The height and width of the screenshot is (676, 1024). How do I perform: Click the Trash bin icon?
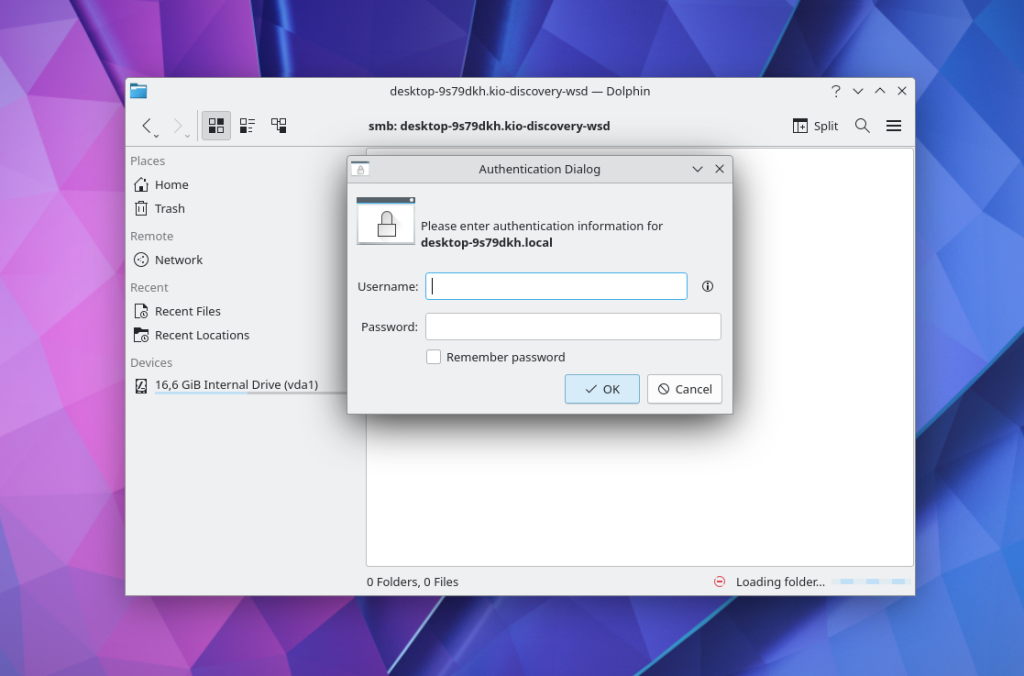(141, 208)
